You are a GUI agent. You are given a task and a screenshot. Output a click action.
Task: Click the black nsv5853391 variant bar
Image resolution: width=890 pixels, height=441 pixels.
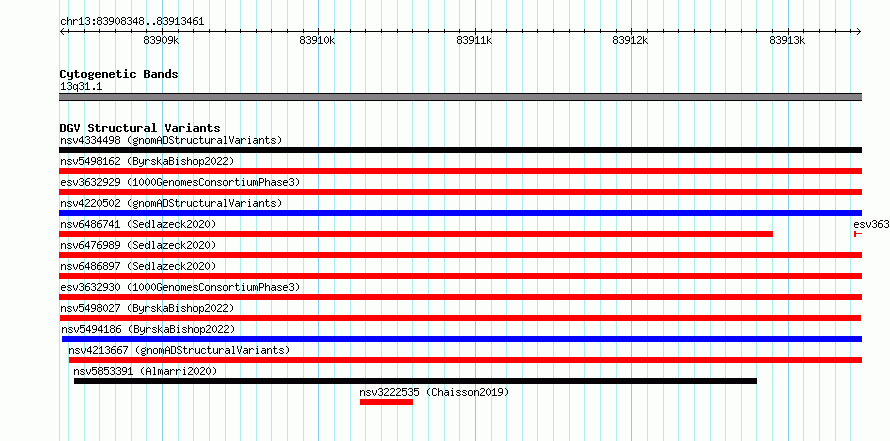(415, 381)
